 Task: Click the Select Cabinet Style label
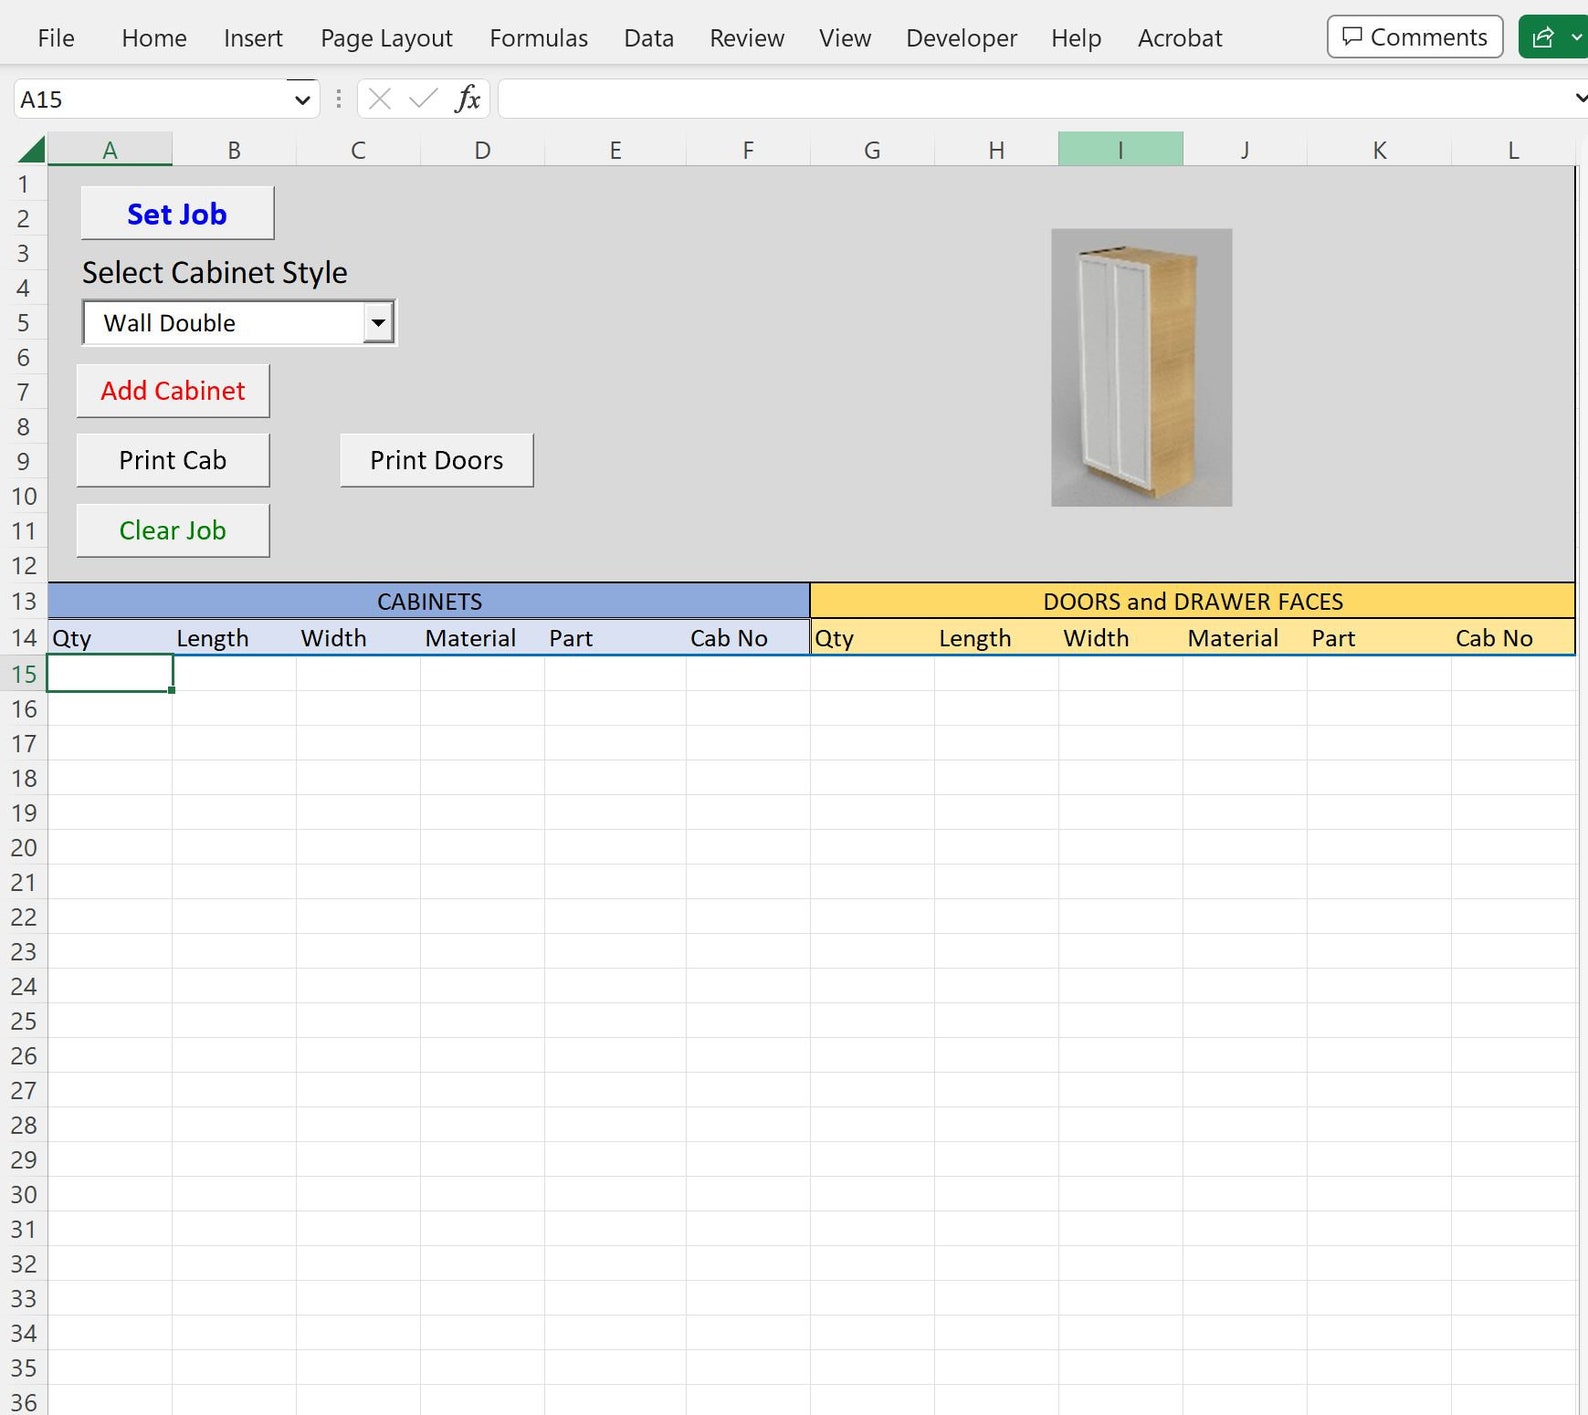click(x=214, y=272)
